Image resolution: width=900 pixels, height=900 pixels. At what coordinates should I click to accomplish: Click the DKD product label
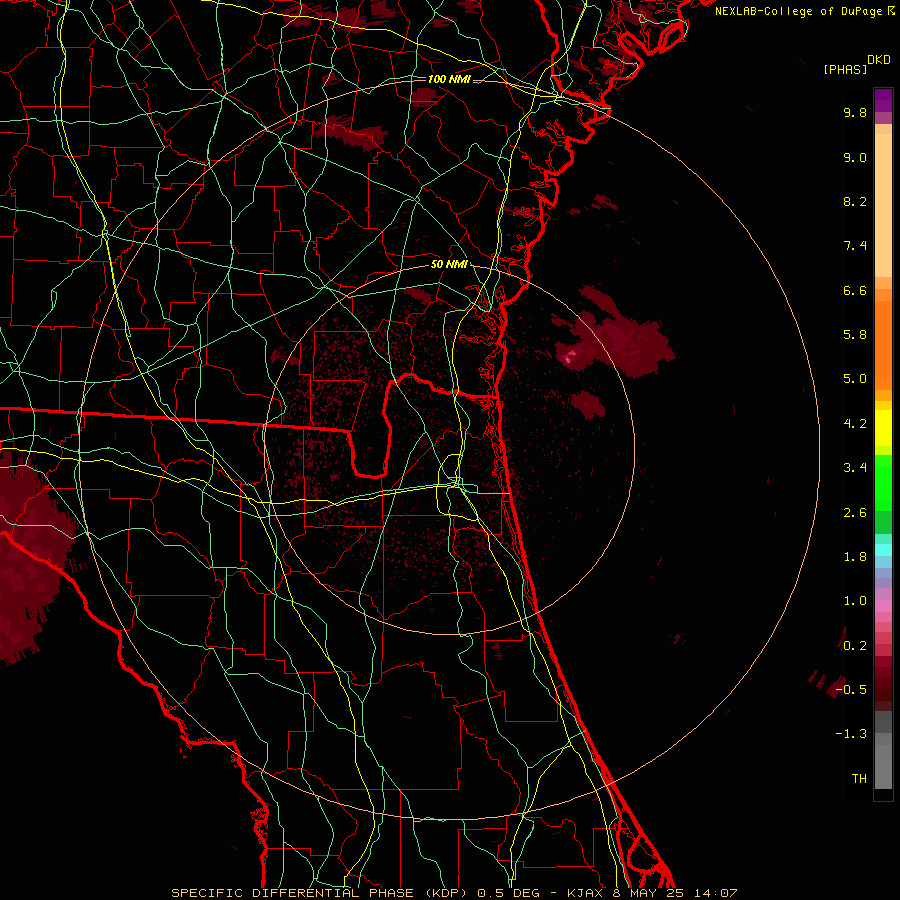(879, 60)
